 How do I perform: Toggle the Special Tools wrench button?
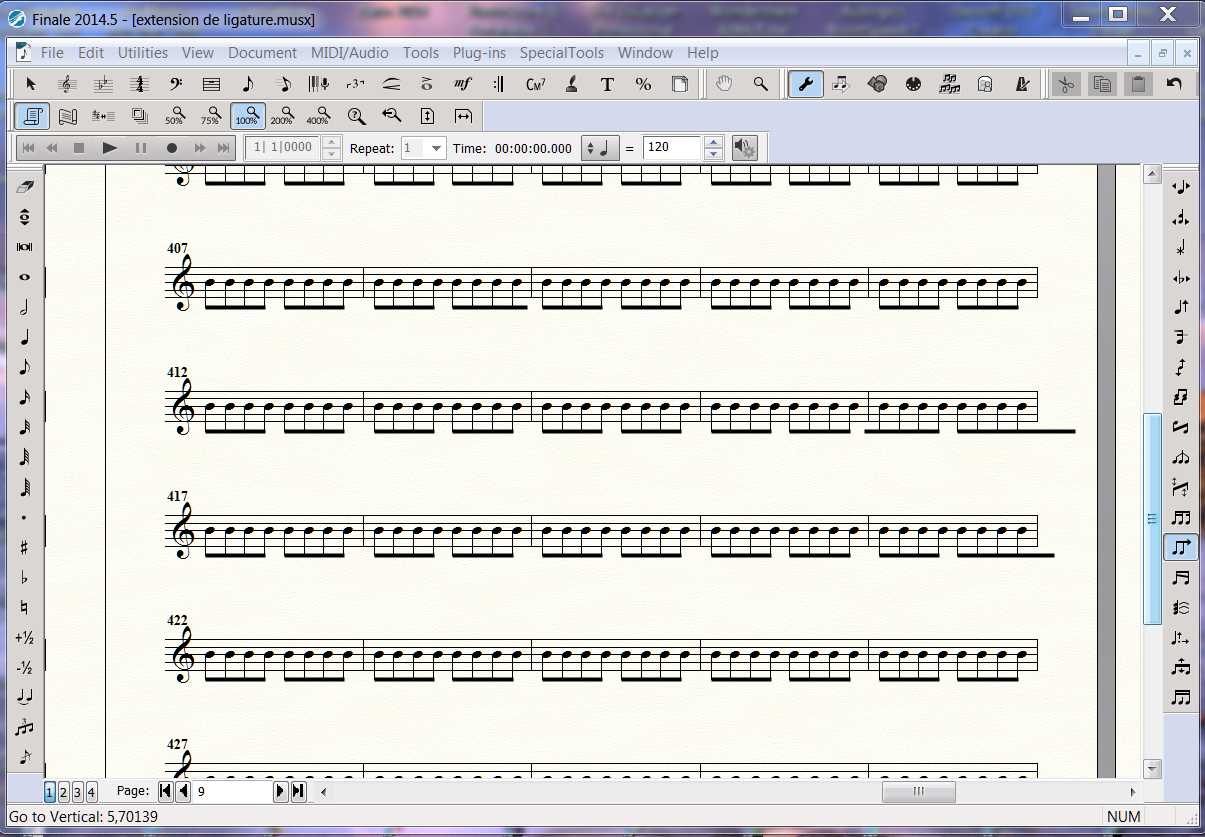pos(805,85)
